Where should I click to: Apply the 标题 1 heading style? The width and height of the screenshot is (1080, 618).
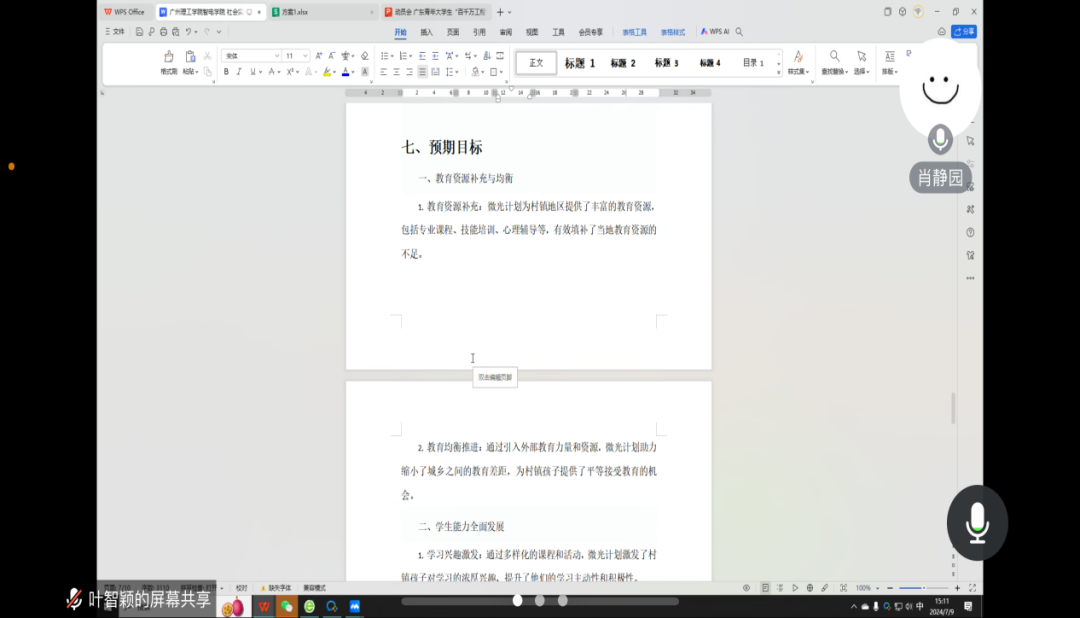(580, 63)
